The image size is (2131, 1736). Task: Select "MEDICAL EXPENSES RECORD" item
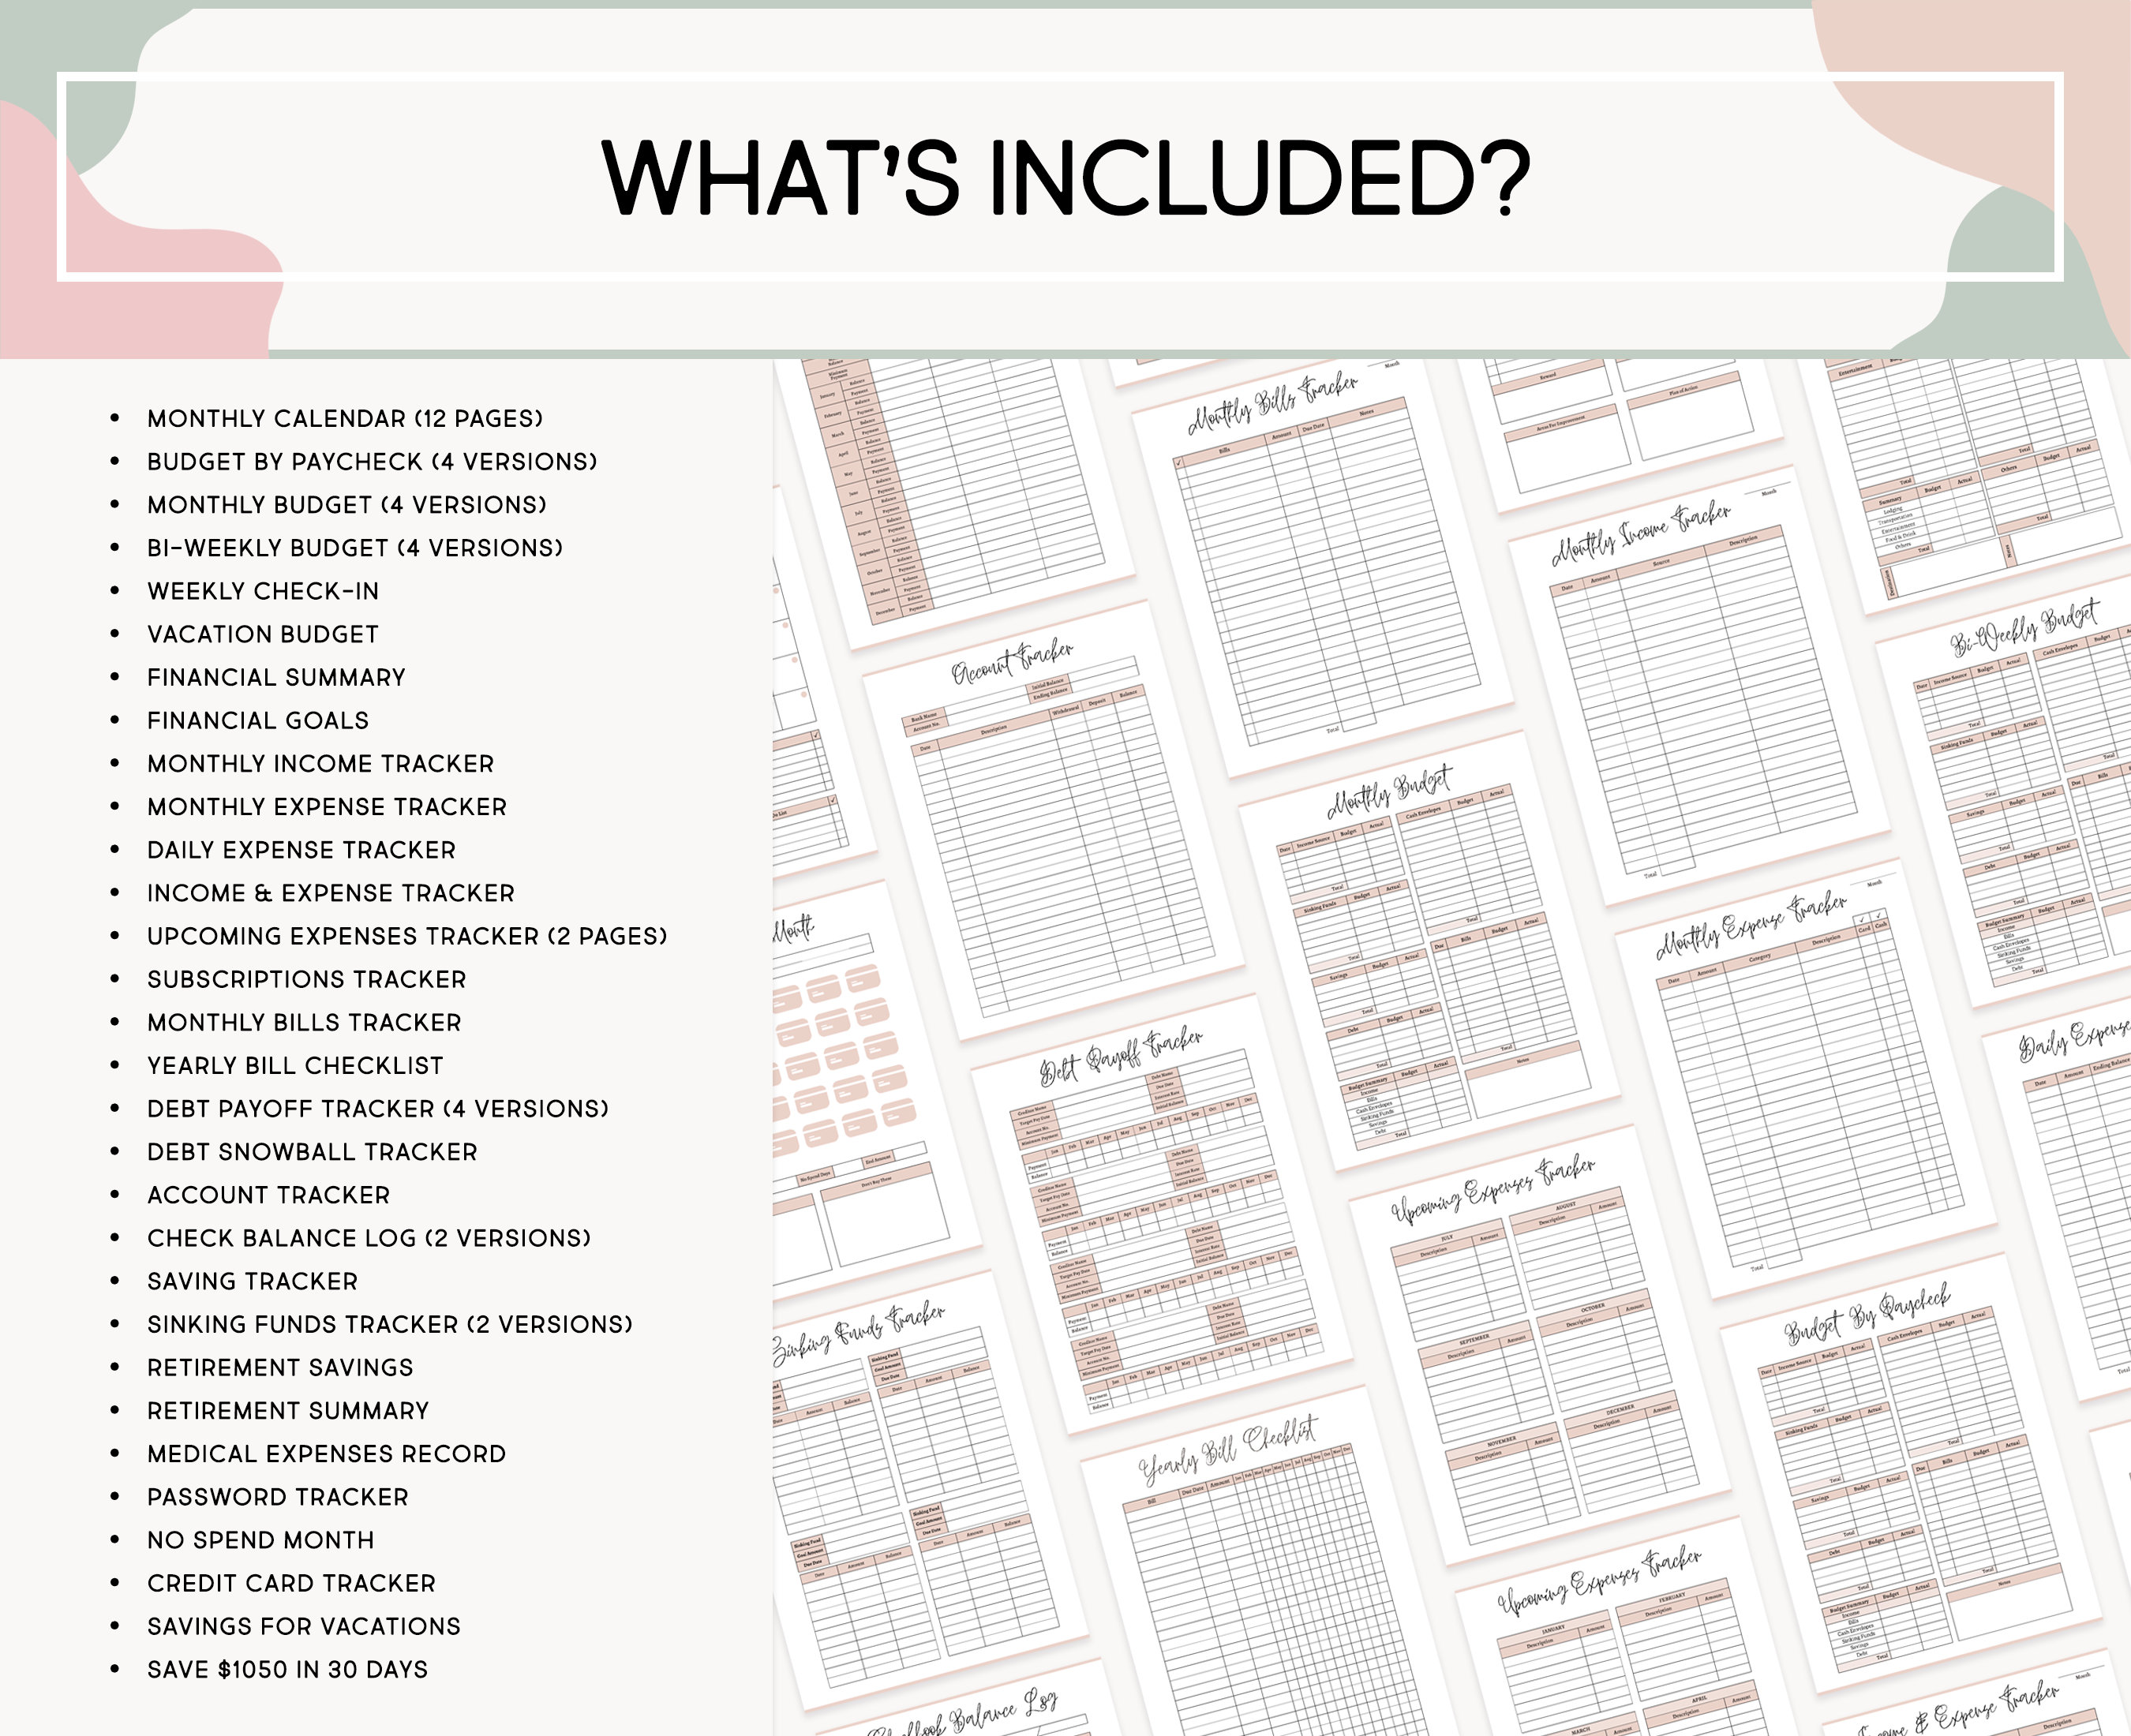327,1454
